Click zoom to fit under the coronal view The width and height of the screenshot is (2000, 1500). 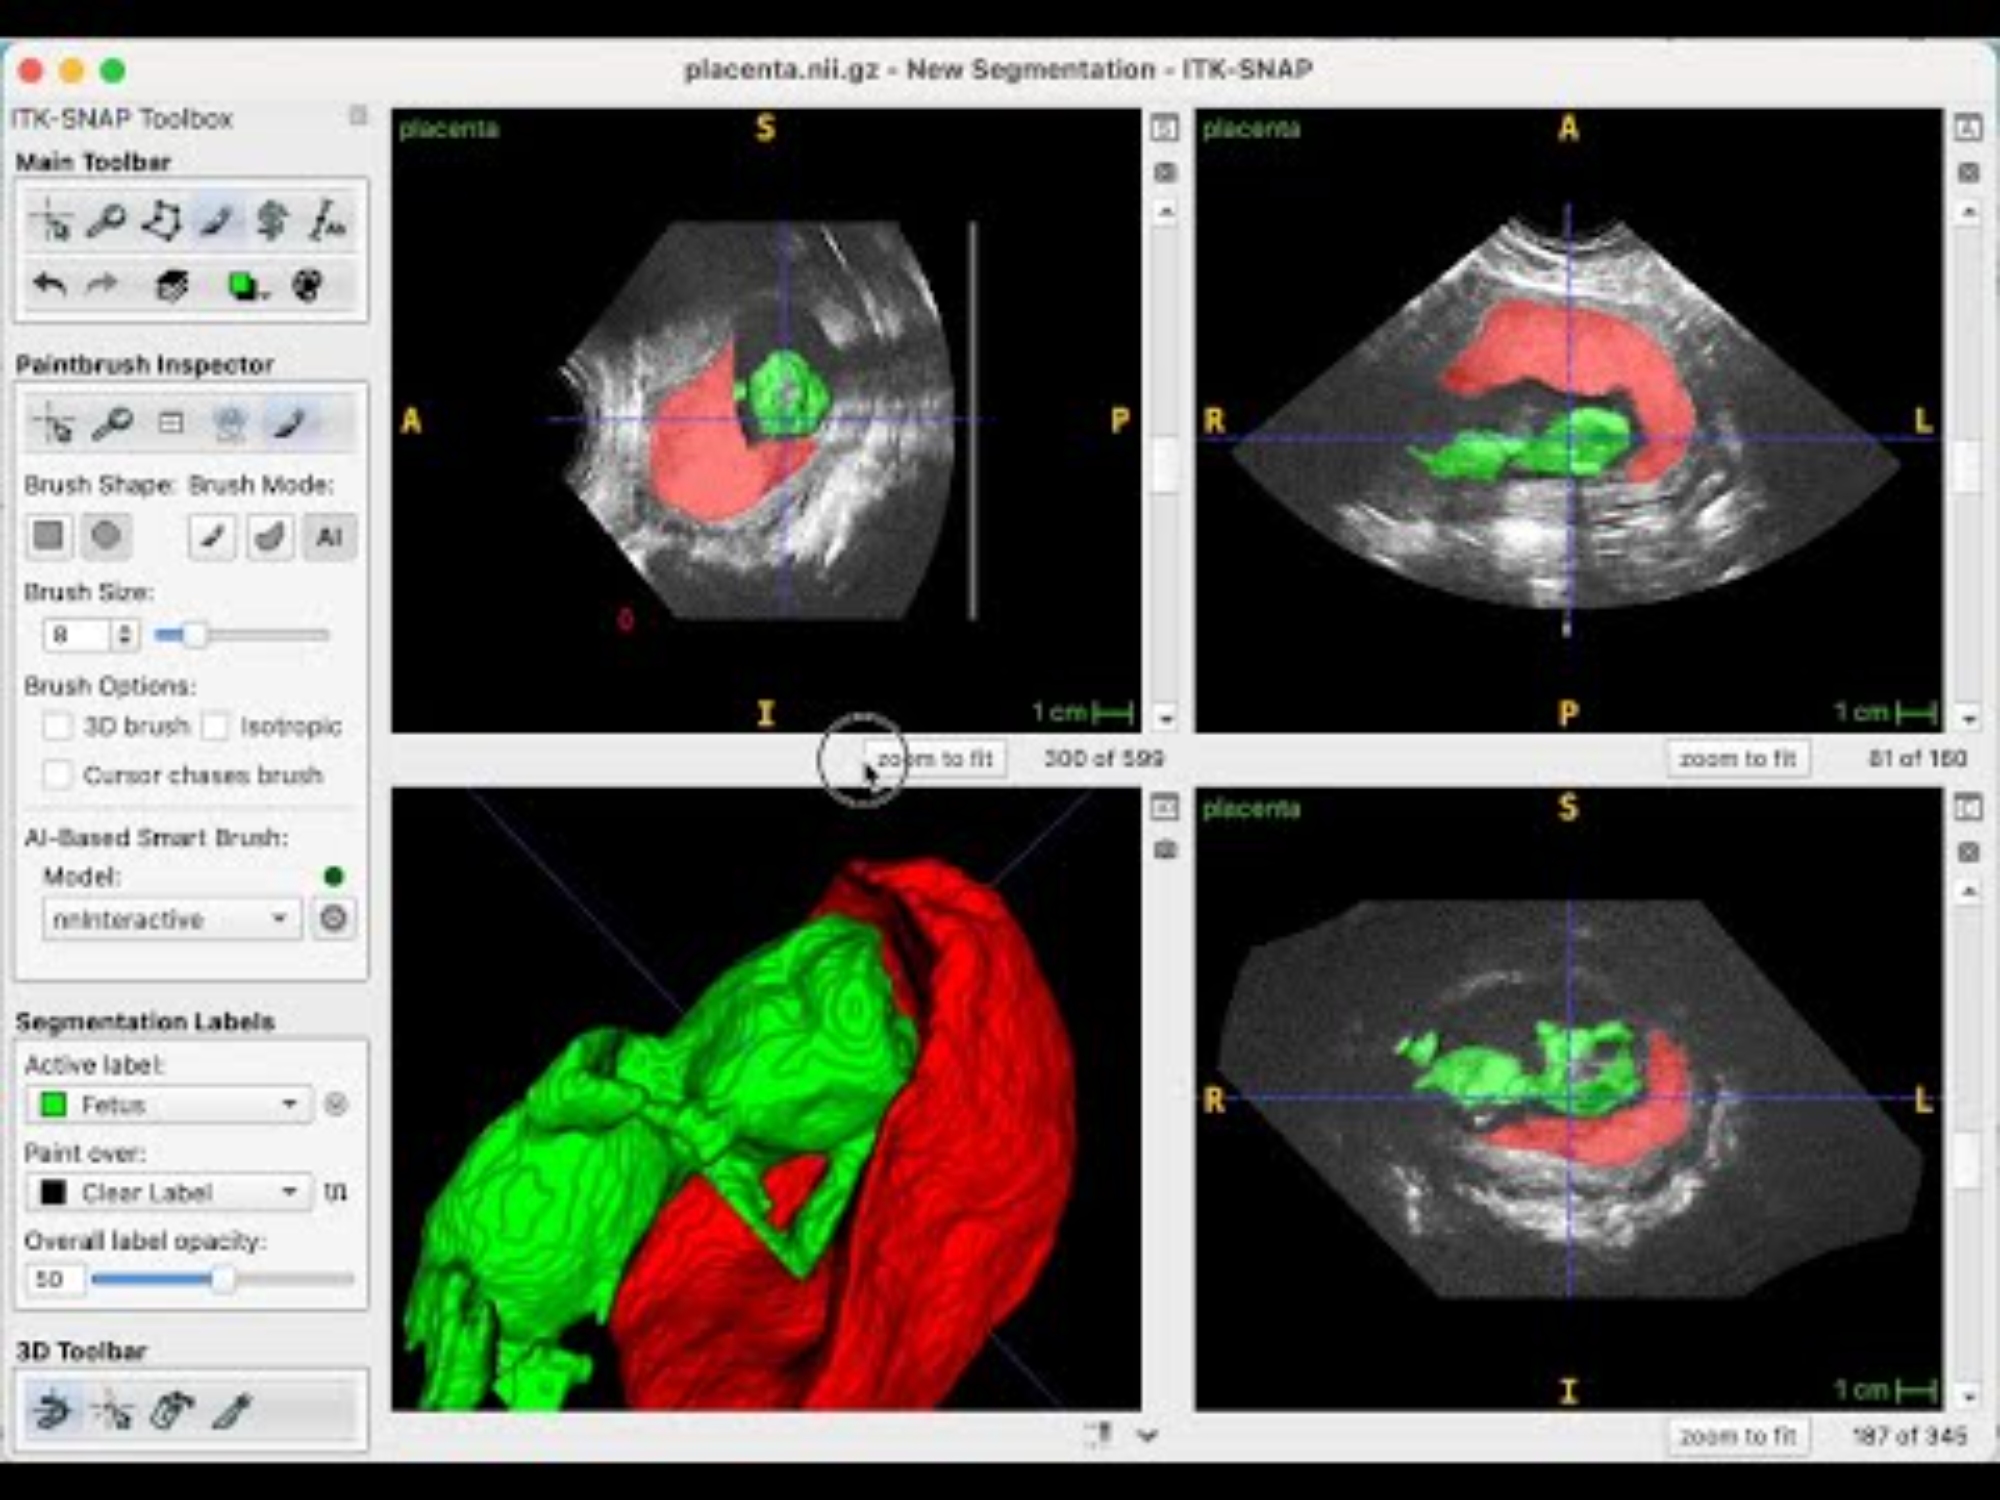point(1738,1437)
